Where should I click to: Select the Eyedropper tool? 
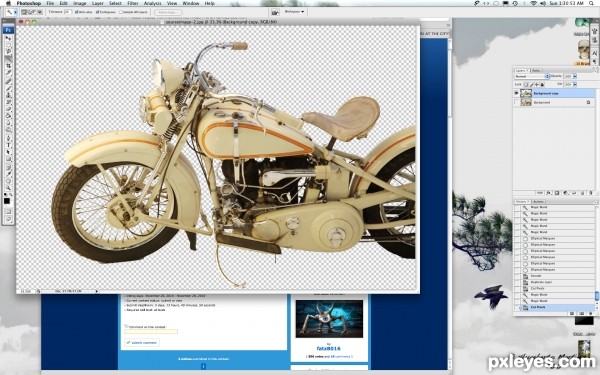click(8, 174)
